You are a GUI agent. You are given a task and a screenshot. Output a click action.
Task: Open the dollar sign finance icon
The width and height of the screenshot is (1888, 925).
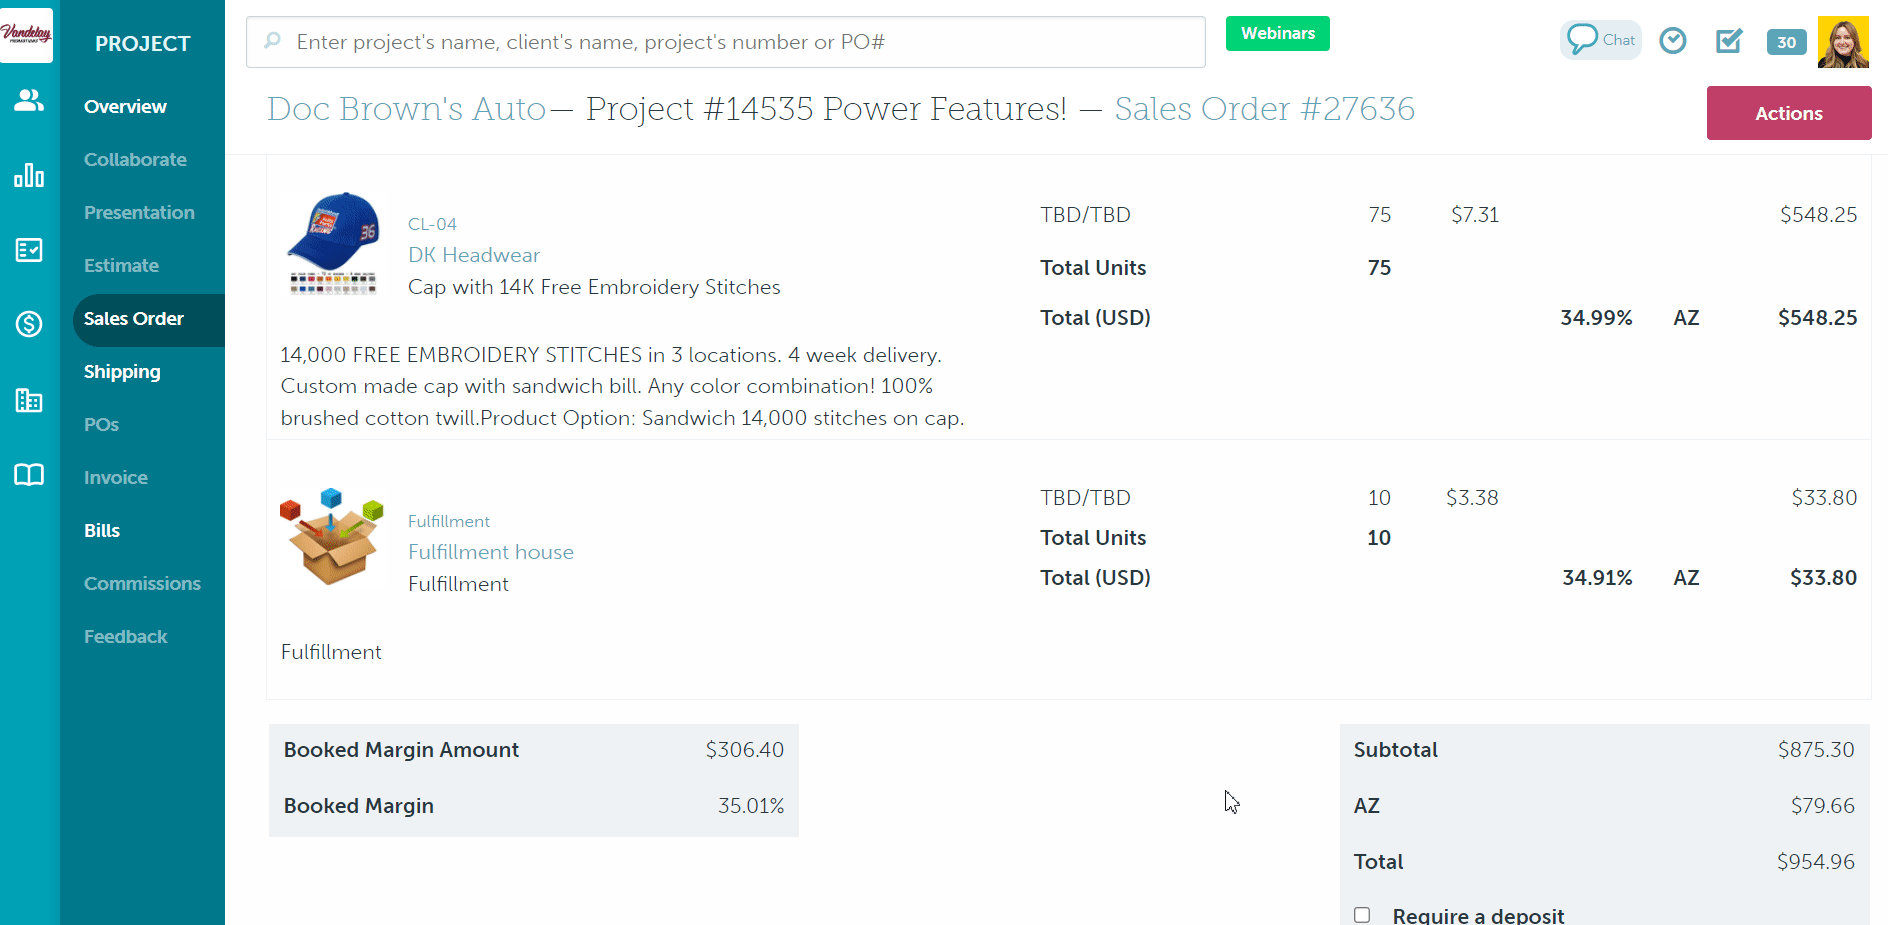[29, 324]
